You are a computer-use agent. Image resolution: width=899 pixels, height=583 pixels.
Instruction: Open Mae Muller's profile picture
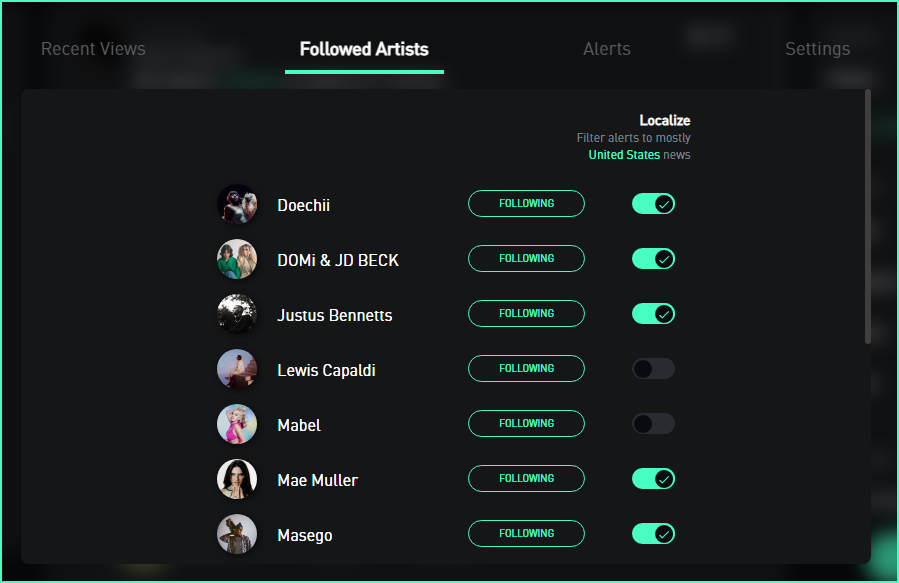tap(237, 479)
